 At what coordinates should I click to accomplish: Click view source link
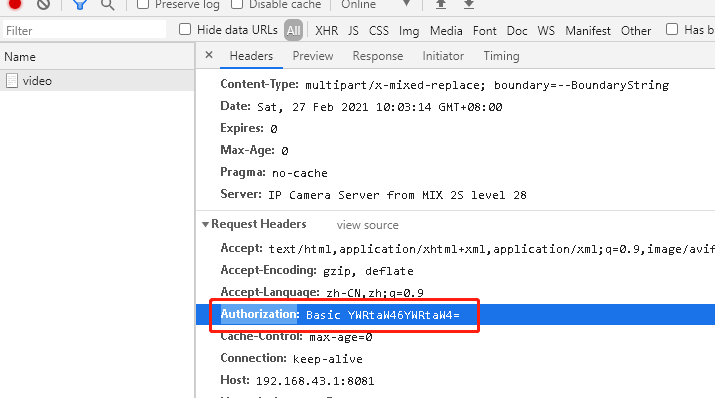[368, 225]
